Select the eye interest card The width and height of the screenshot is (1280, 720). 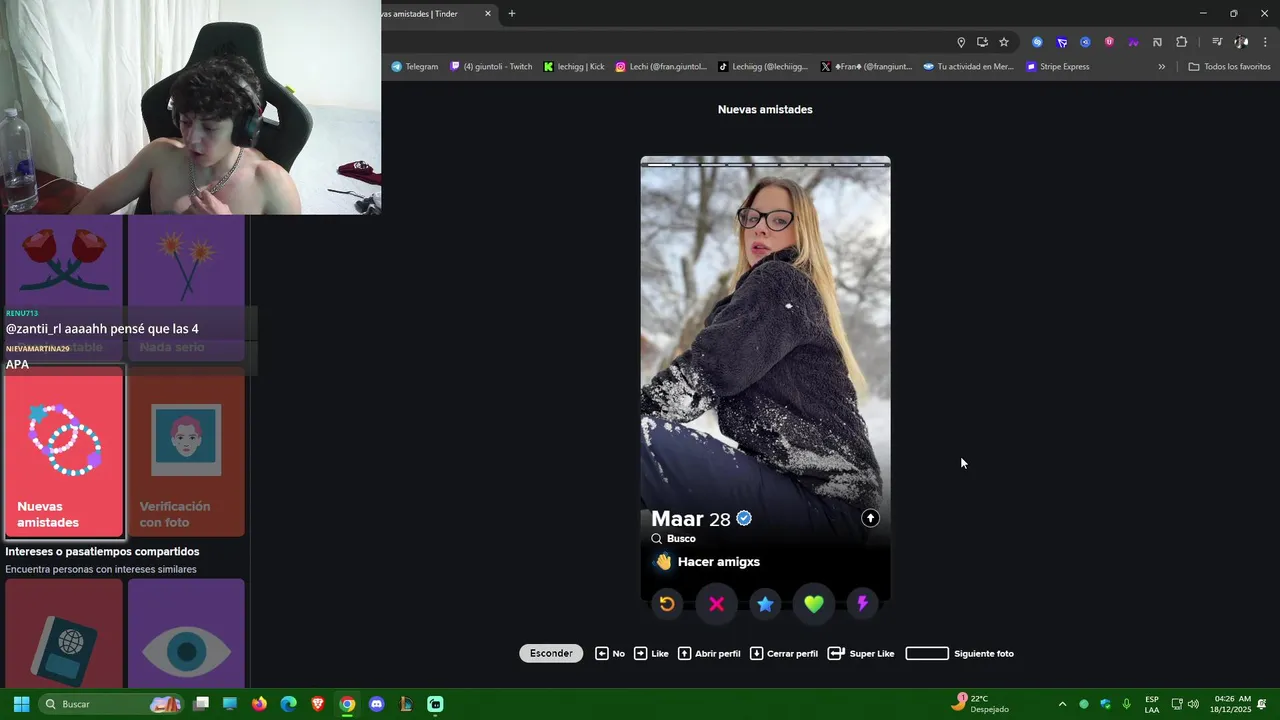point(186,633)
